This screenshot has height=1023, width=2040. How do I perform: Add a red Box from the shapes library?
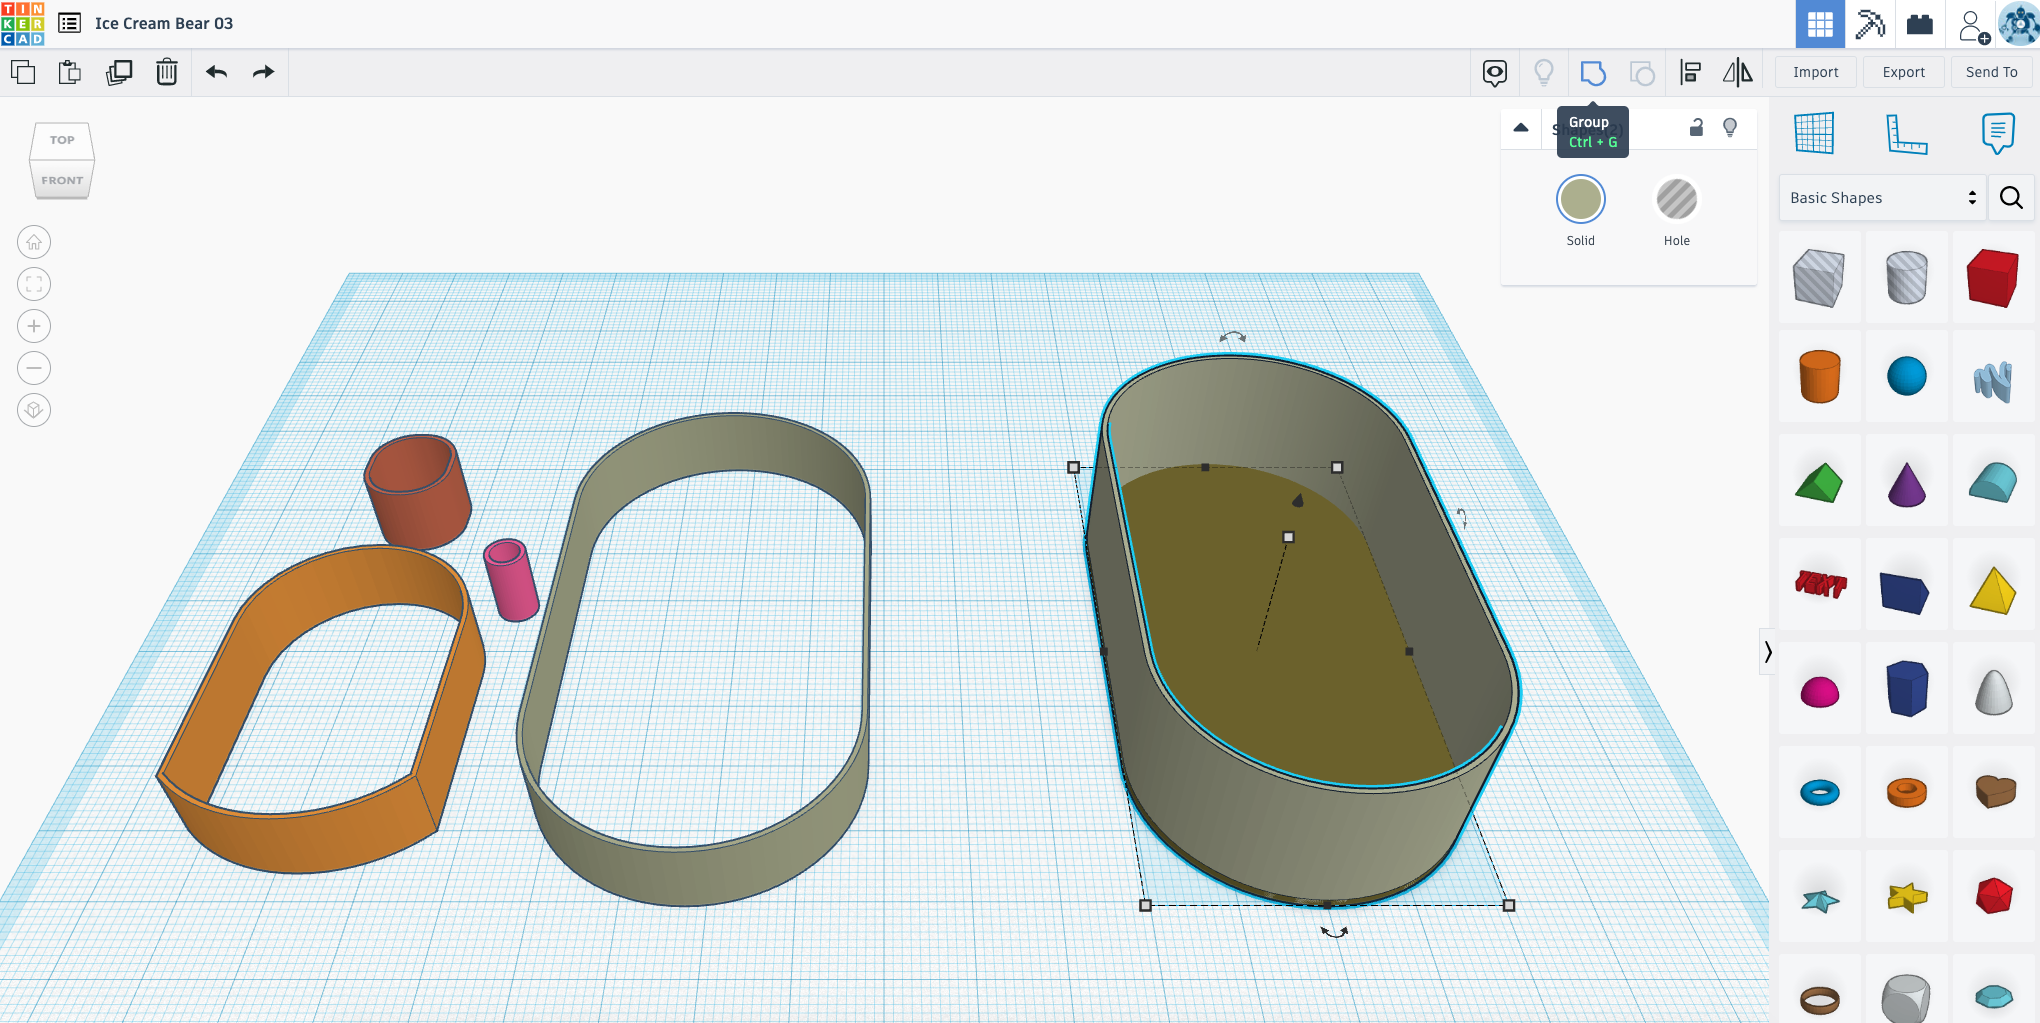[1993, 277]
